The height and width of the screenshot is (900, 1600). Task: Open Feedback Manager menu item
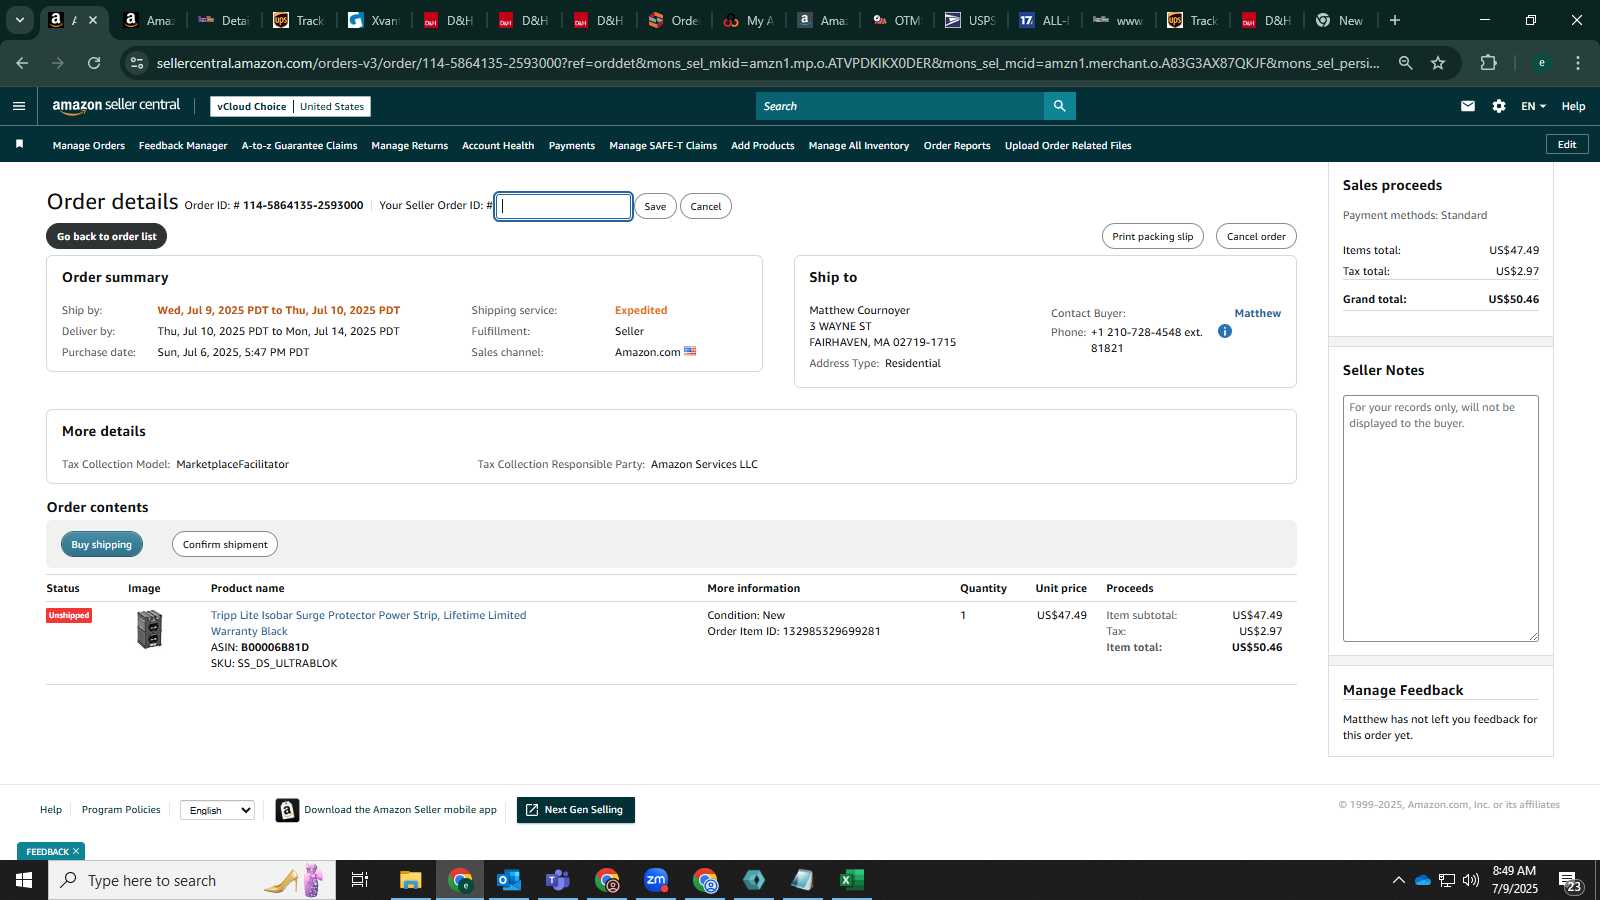coord(183,145)
